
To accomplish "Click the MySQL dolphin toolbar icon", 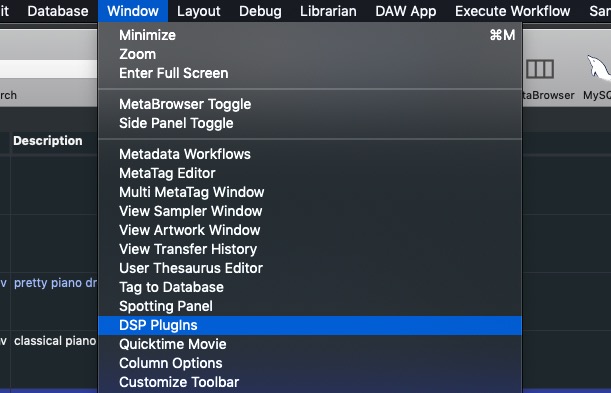I will tap(599, 68).
